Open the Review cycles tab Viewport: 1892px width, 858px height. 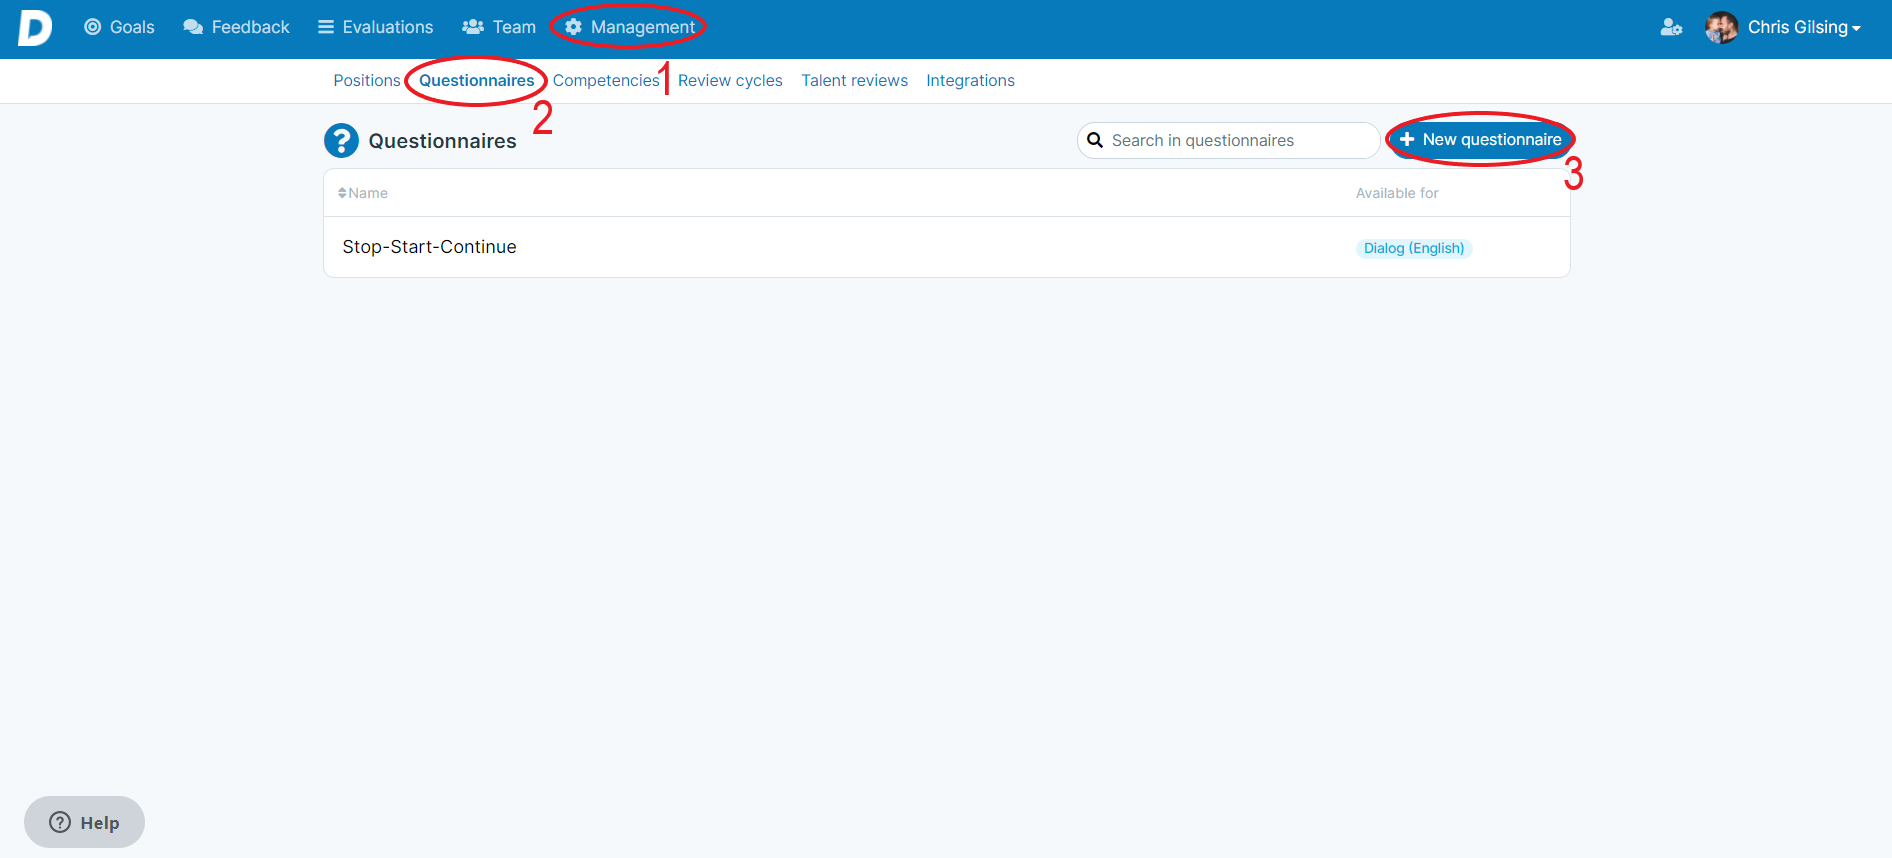click(730, 80)
